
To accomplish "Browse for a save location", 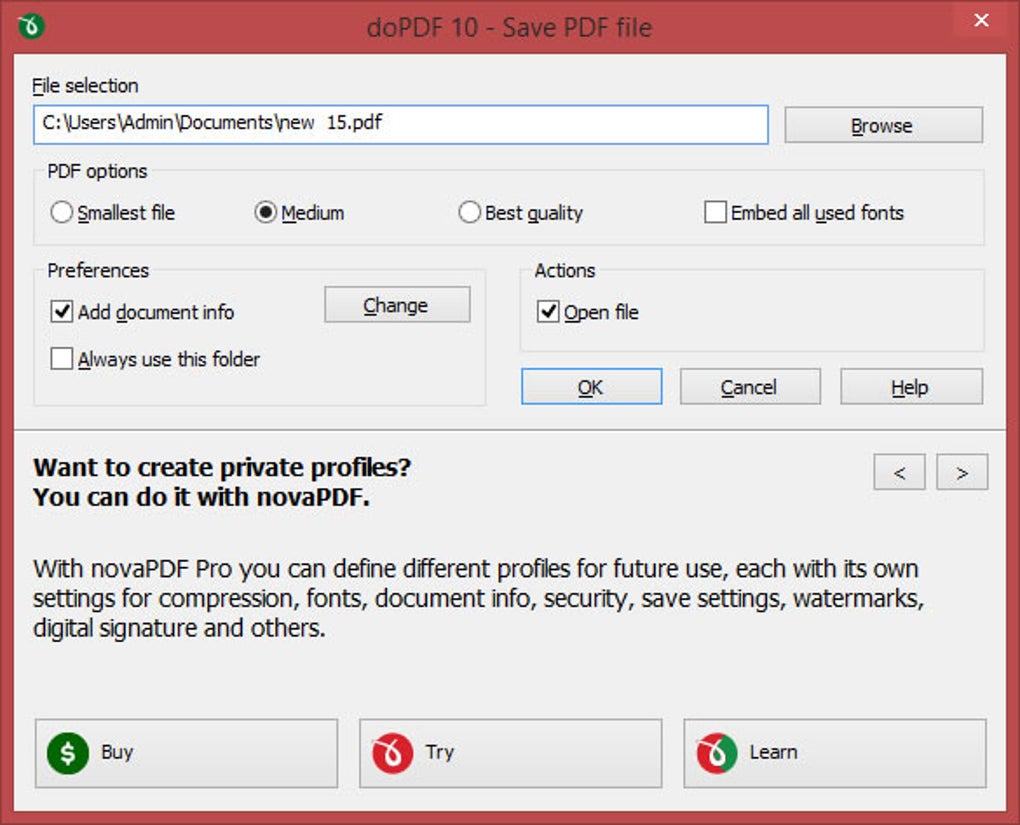I will pos(883,125).
